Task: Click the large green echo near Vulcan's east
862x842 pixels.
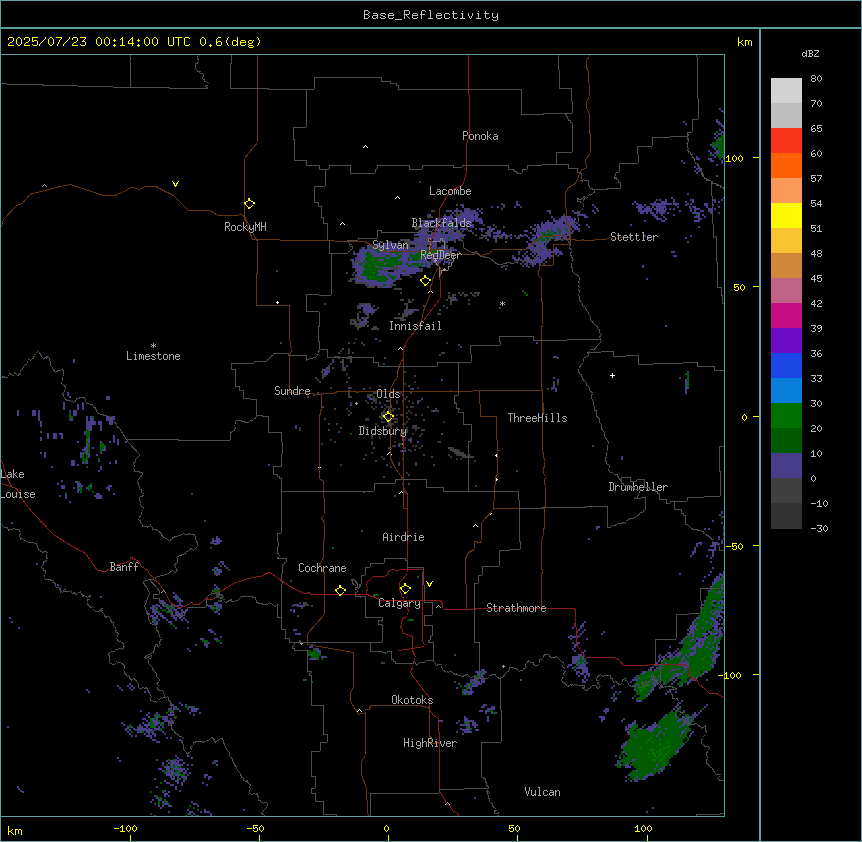Action: 656,745
